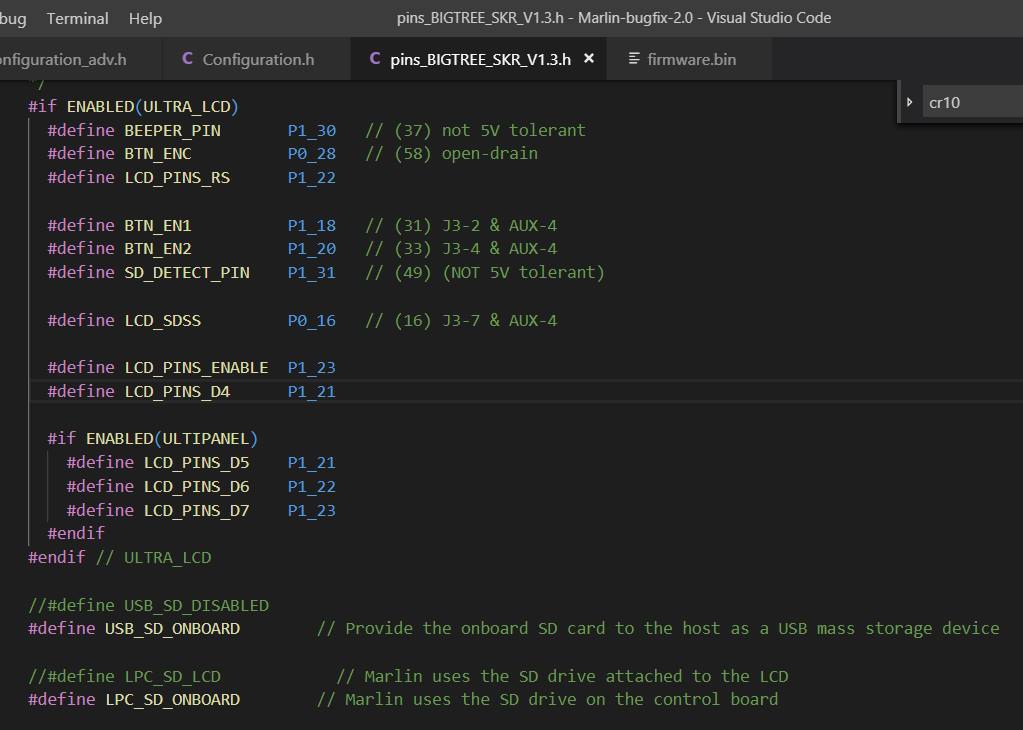Screen dimensions: 1023x730
Task: Open the Terminal menu
Action: pyautogui.click(x=77, y=18)
